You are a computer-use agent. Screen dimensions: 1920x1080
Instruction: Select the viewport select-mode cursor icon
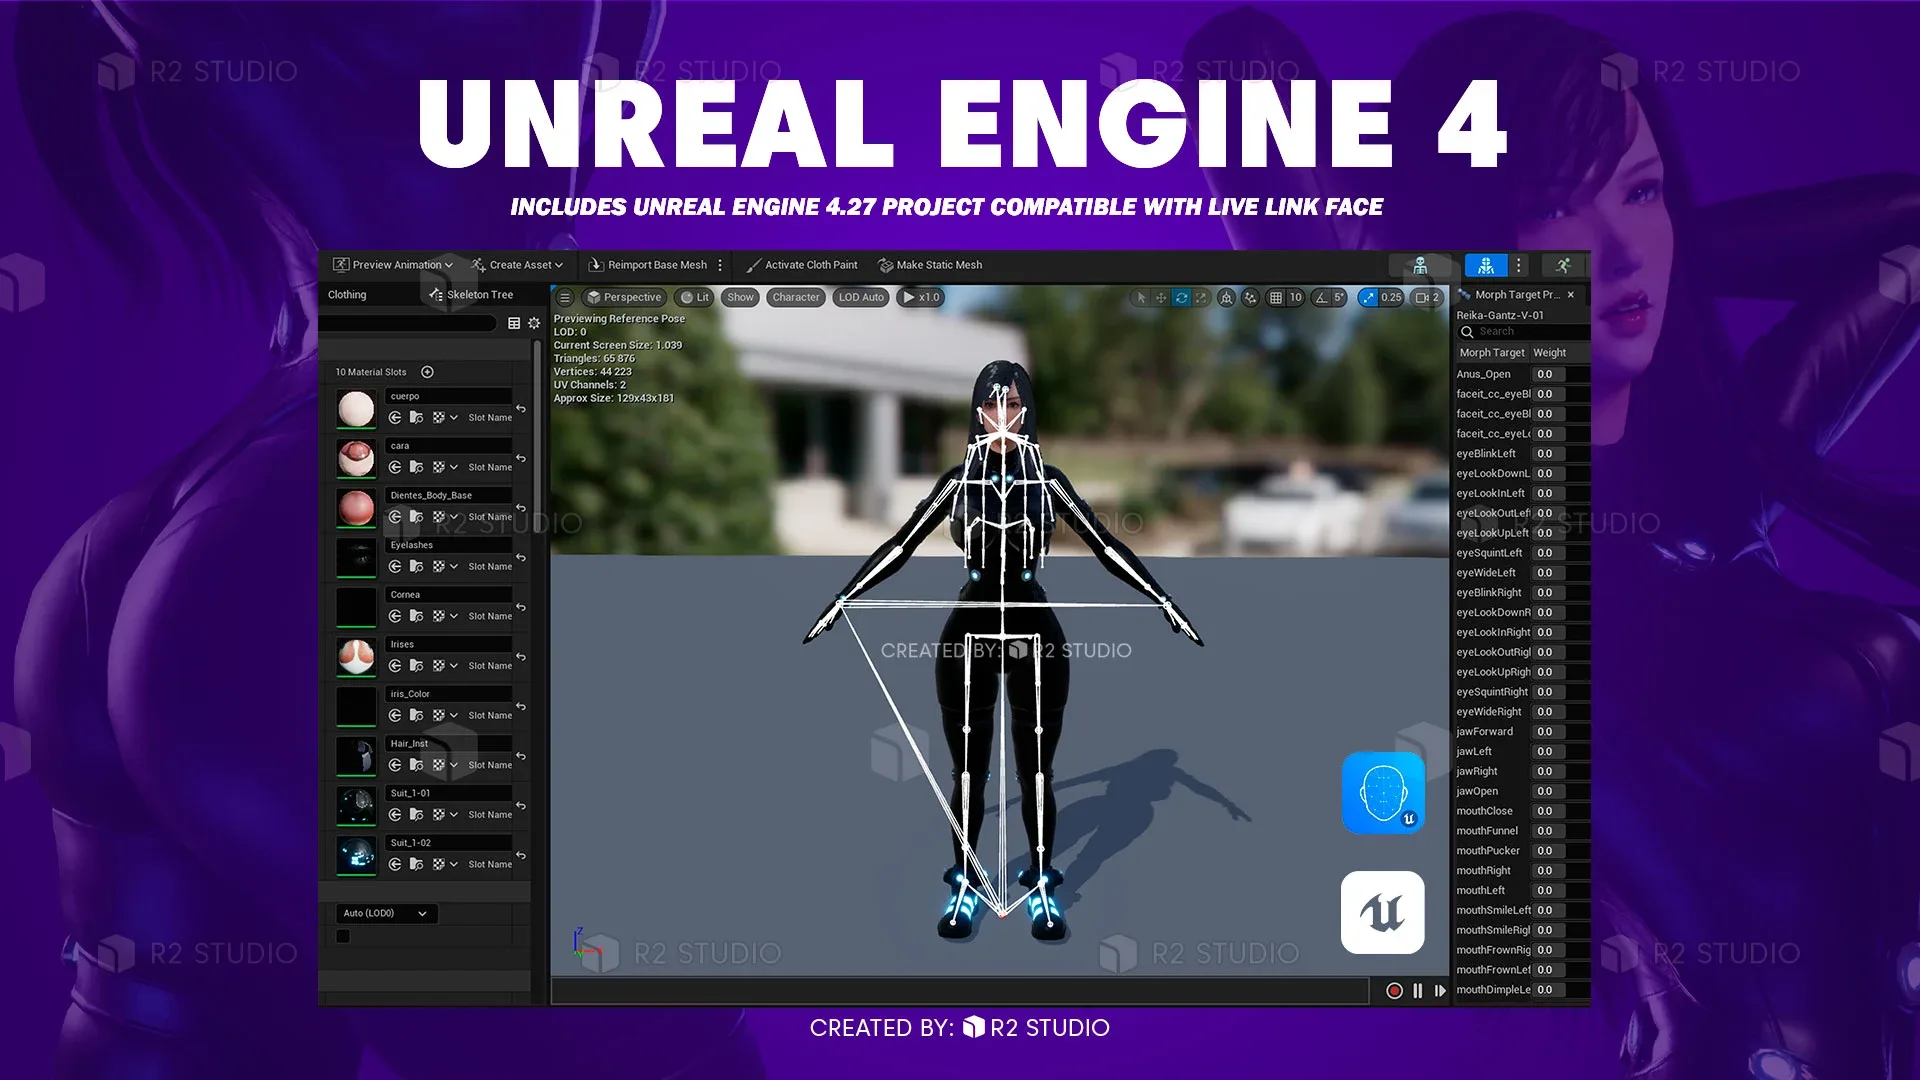coord(1141,297)
